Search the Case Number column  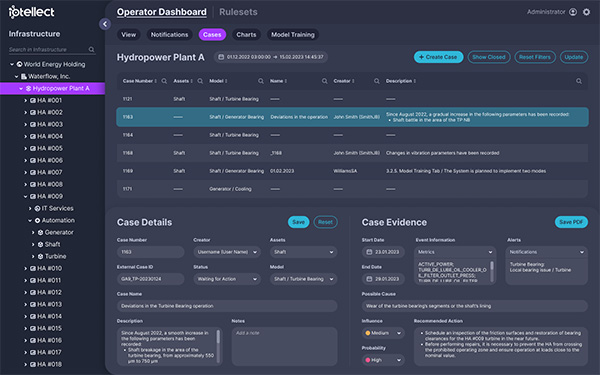pyautogui.click(x=164, y=81)
